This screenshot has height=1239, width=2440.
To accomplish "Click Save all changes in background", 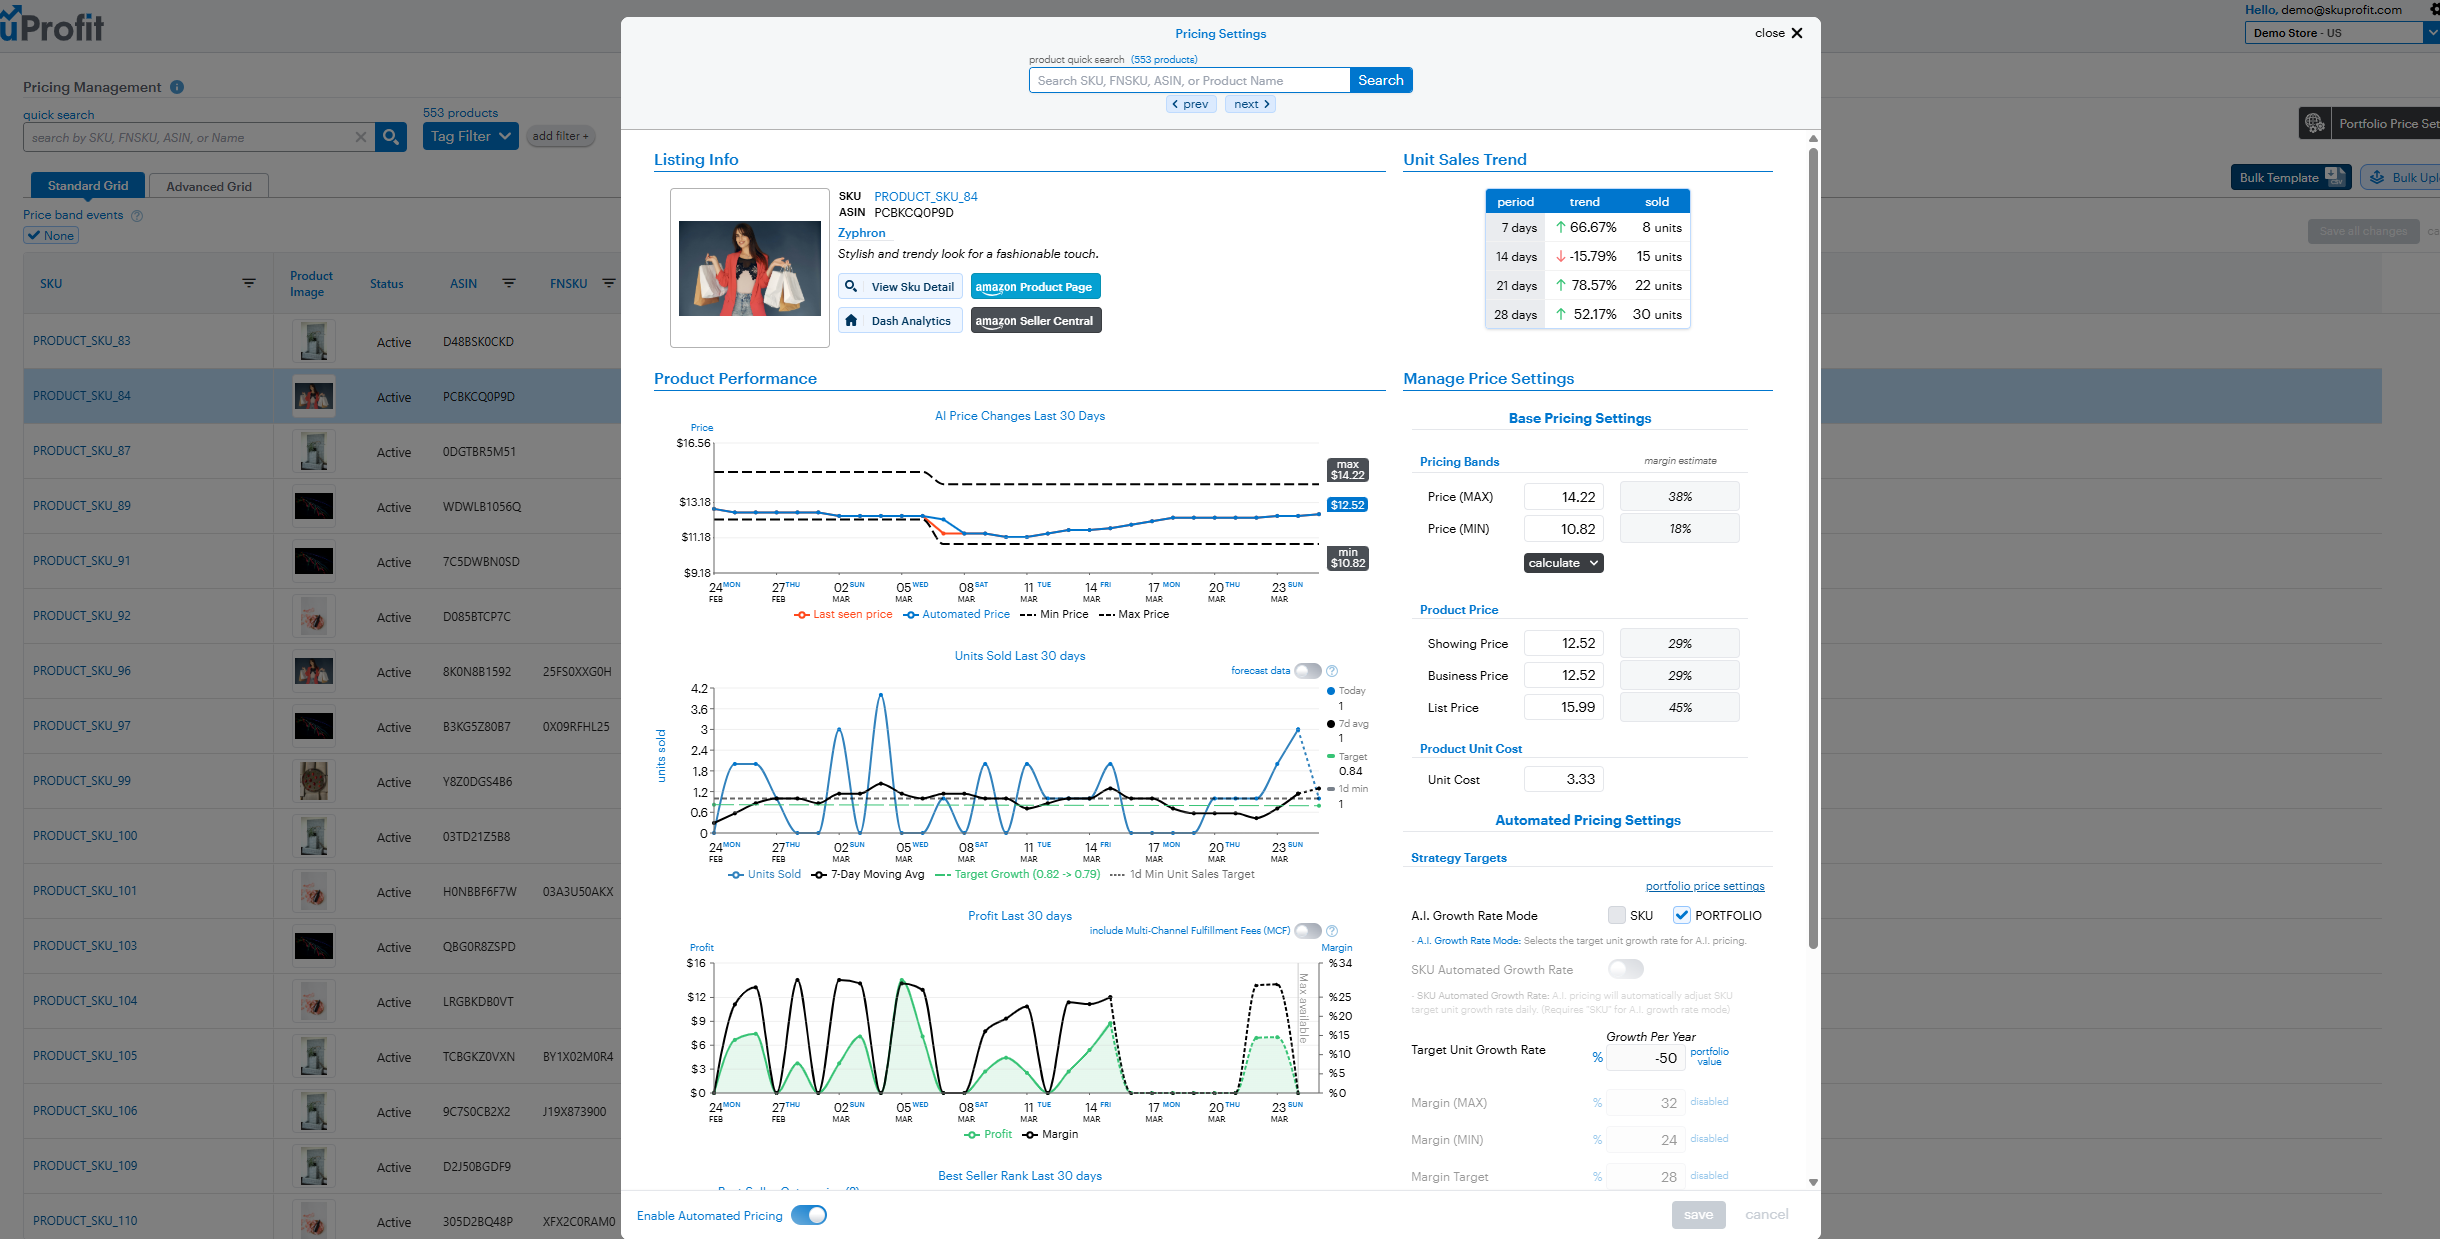I will click(x=2364, y=231).
